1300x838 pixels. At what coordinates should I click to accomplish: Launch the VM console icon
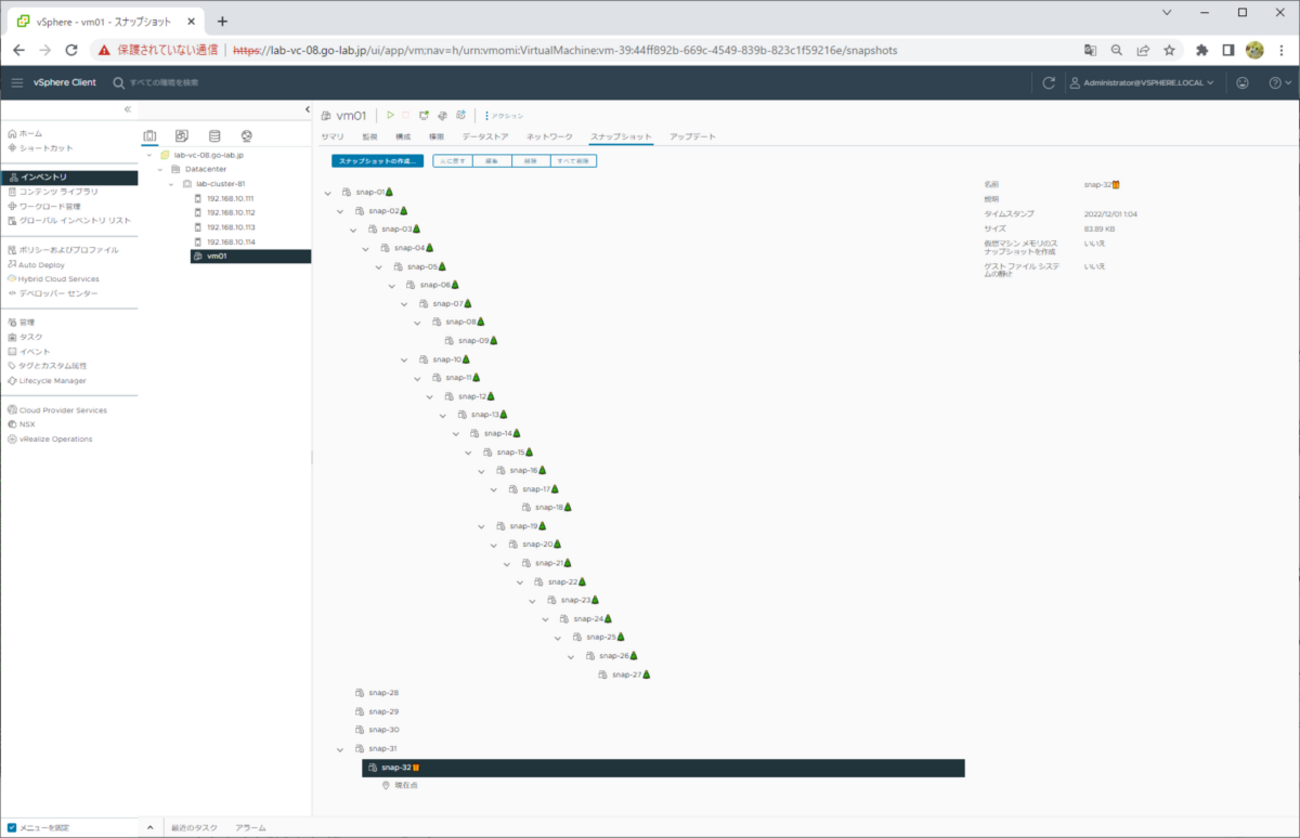tap(424, 116)
